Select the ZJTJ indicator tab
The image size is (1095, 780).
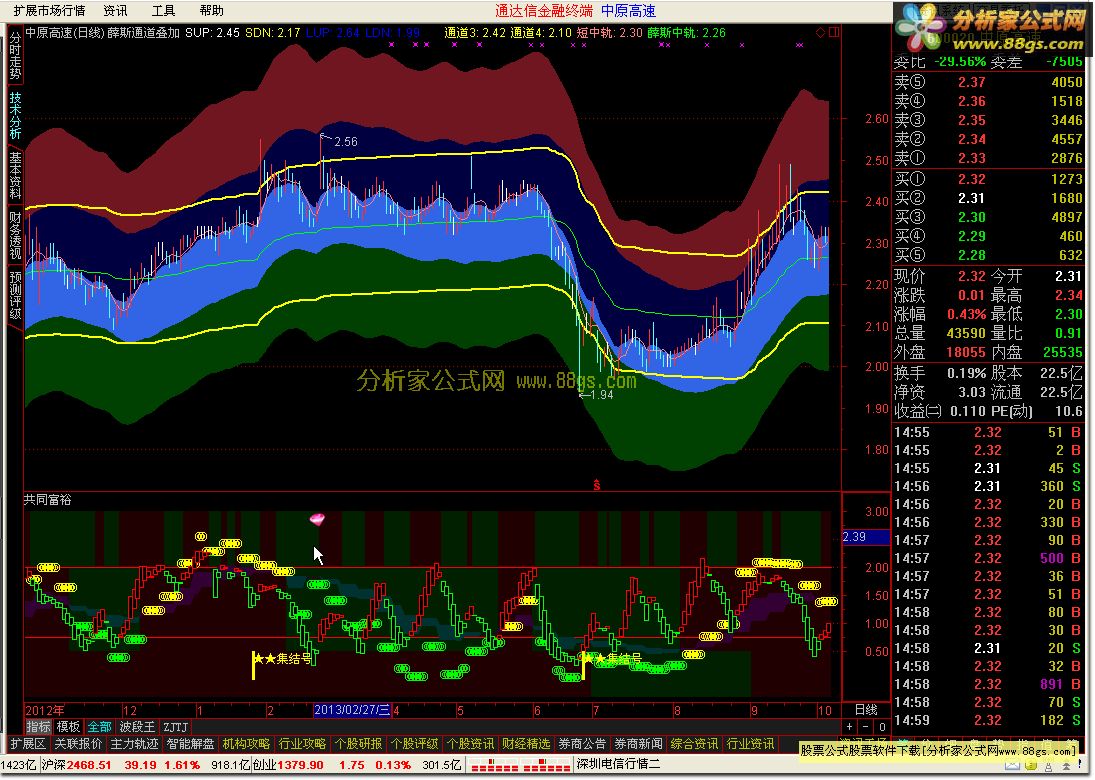pyautogui.click(x=175, y=727)
